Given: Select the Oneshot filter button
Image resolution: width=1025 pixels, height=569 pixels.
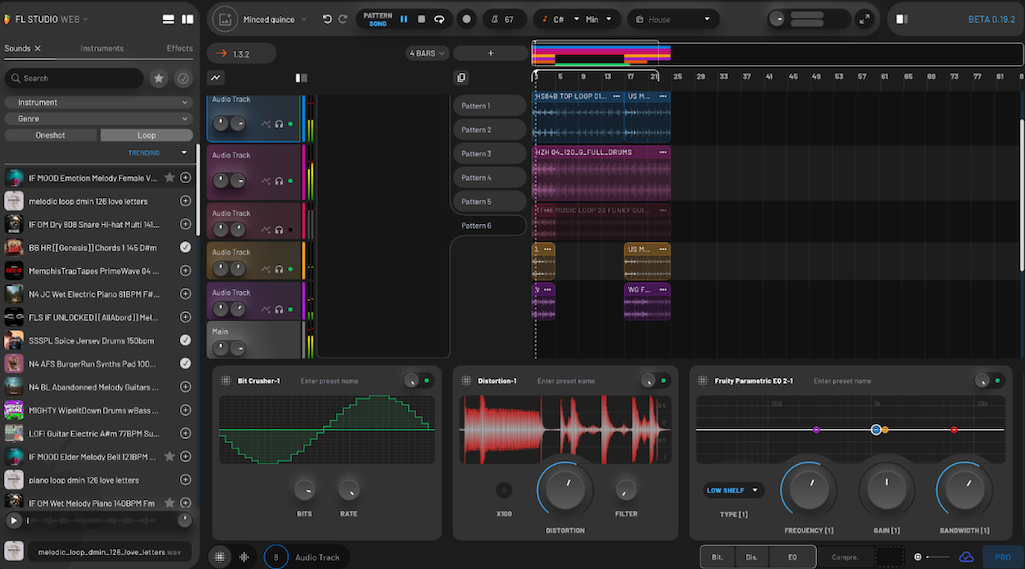Looking at the screenshot, I should pos(50,135).
